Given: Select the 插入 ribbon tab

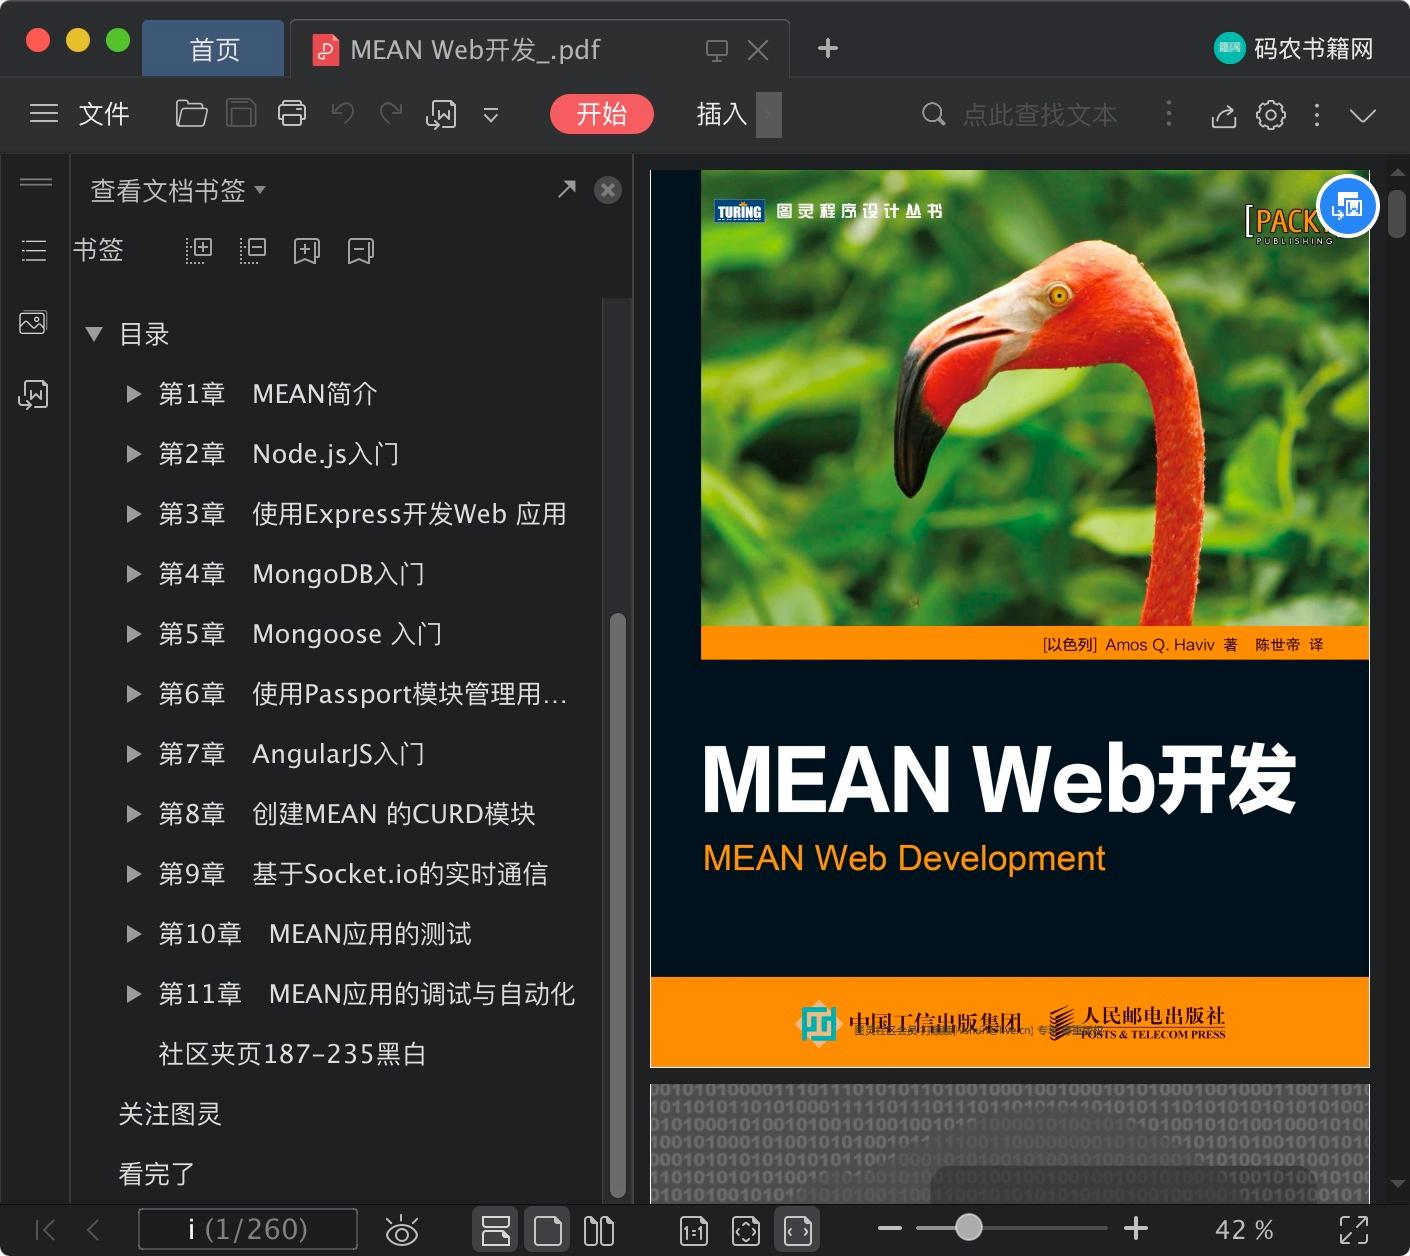Looking at the screenshot, I should tap(722, 114).
